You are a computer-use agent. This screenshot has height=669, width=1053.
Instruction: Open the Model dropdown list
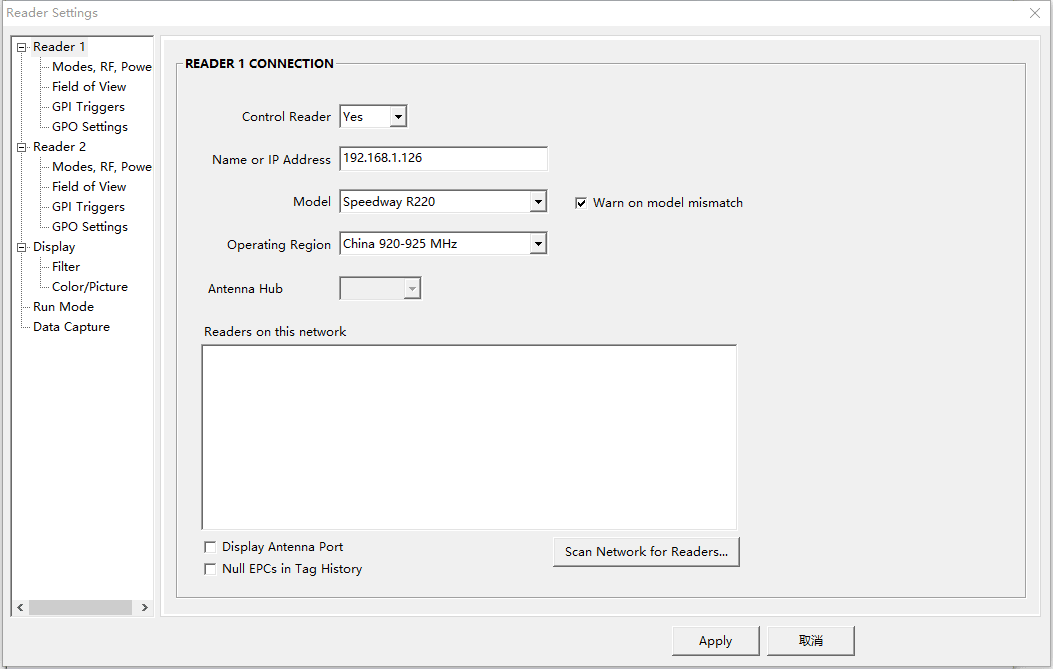(x=538, y=202)
